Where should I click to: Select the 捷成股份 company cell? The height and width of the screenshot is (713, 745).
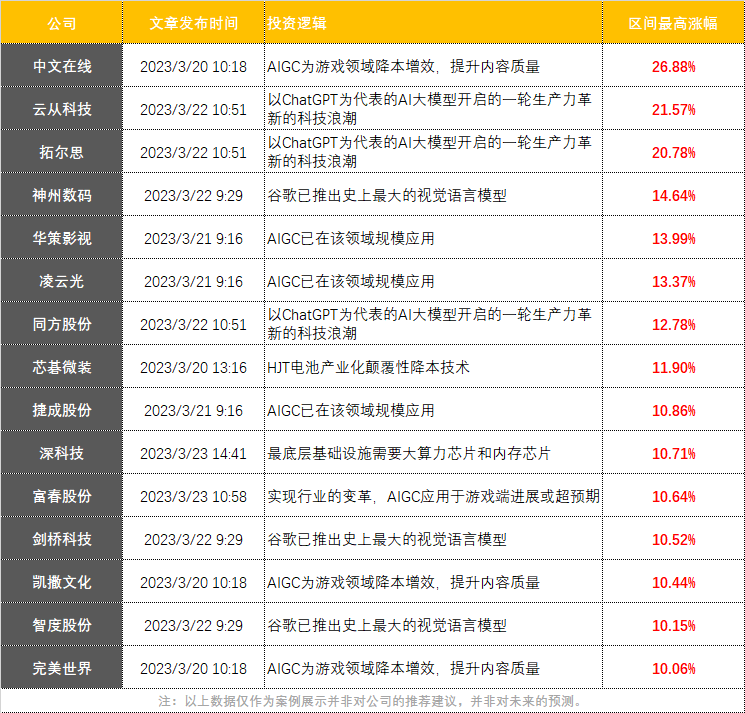coord(62,409)
